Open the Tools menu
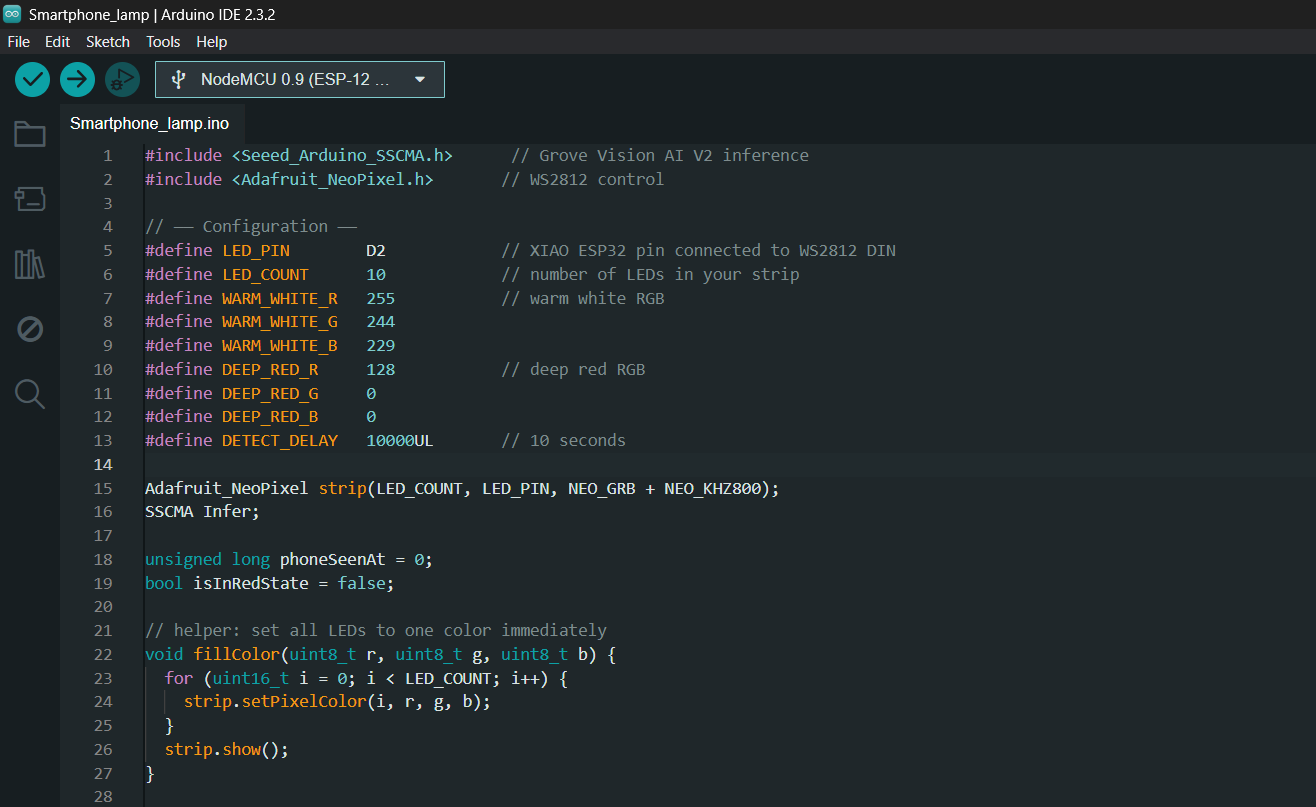The width and height of the screenshot is (1316, 807). (x=163, y=42)
